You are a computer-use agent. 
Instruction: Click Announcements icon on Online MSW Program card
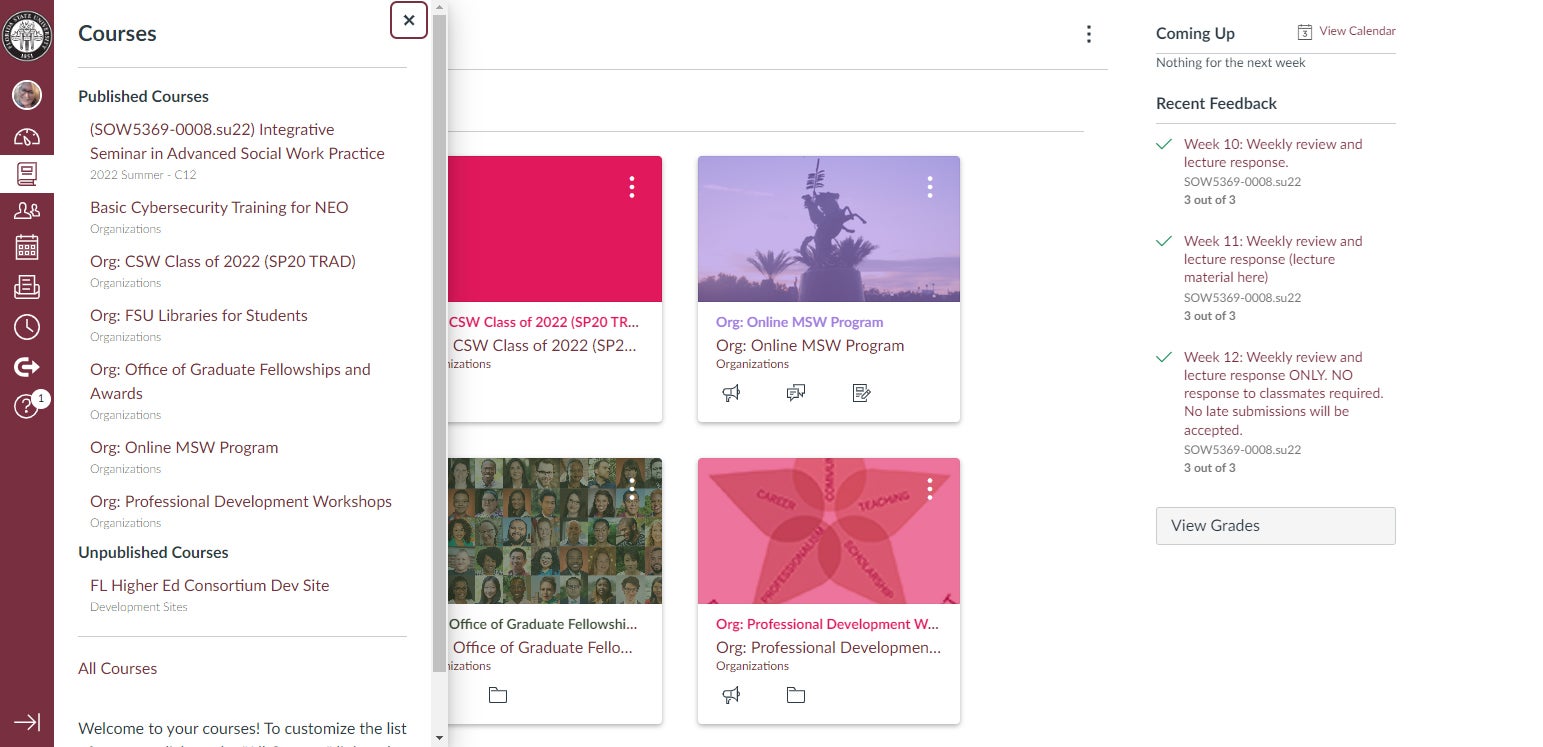tap(731, 393)
